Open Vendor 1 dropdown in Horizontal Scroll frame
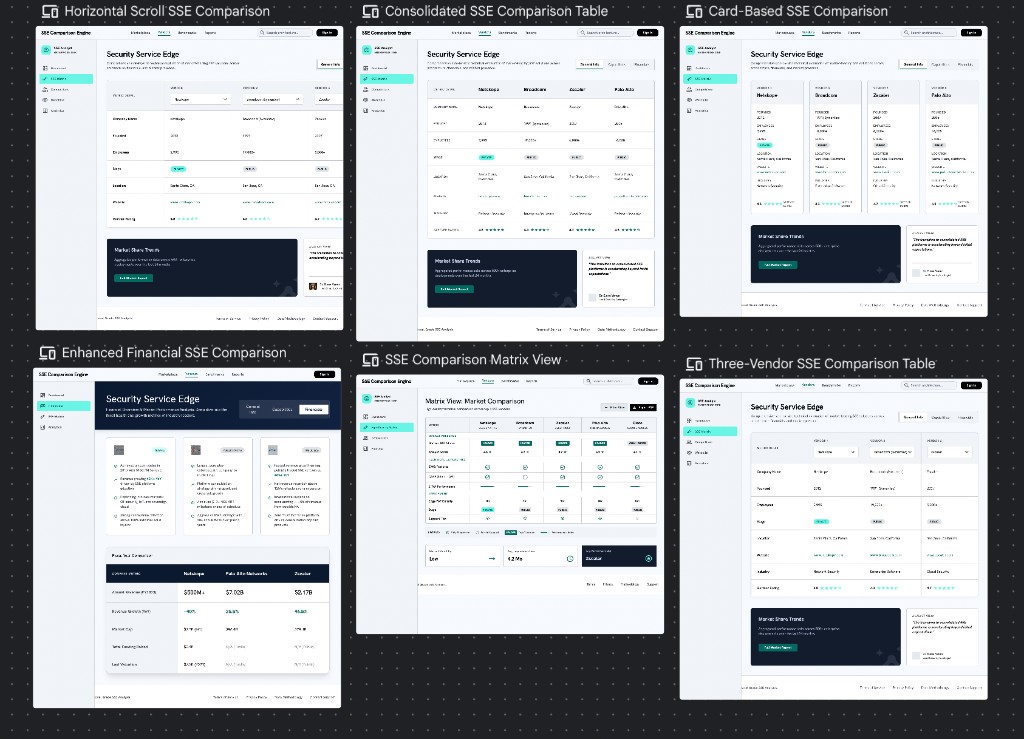The width and height of the screenshot is (1024, 739). [200, 99]
